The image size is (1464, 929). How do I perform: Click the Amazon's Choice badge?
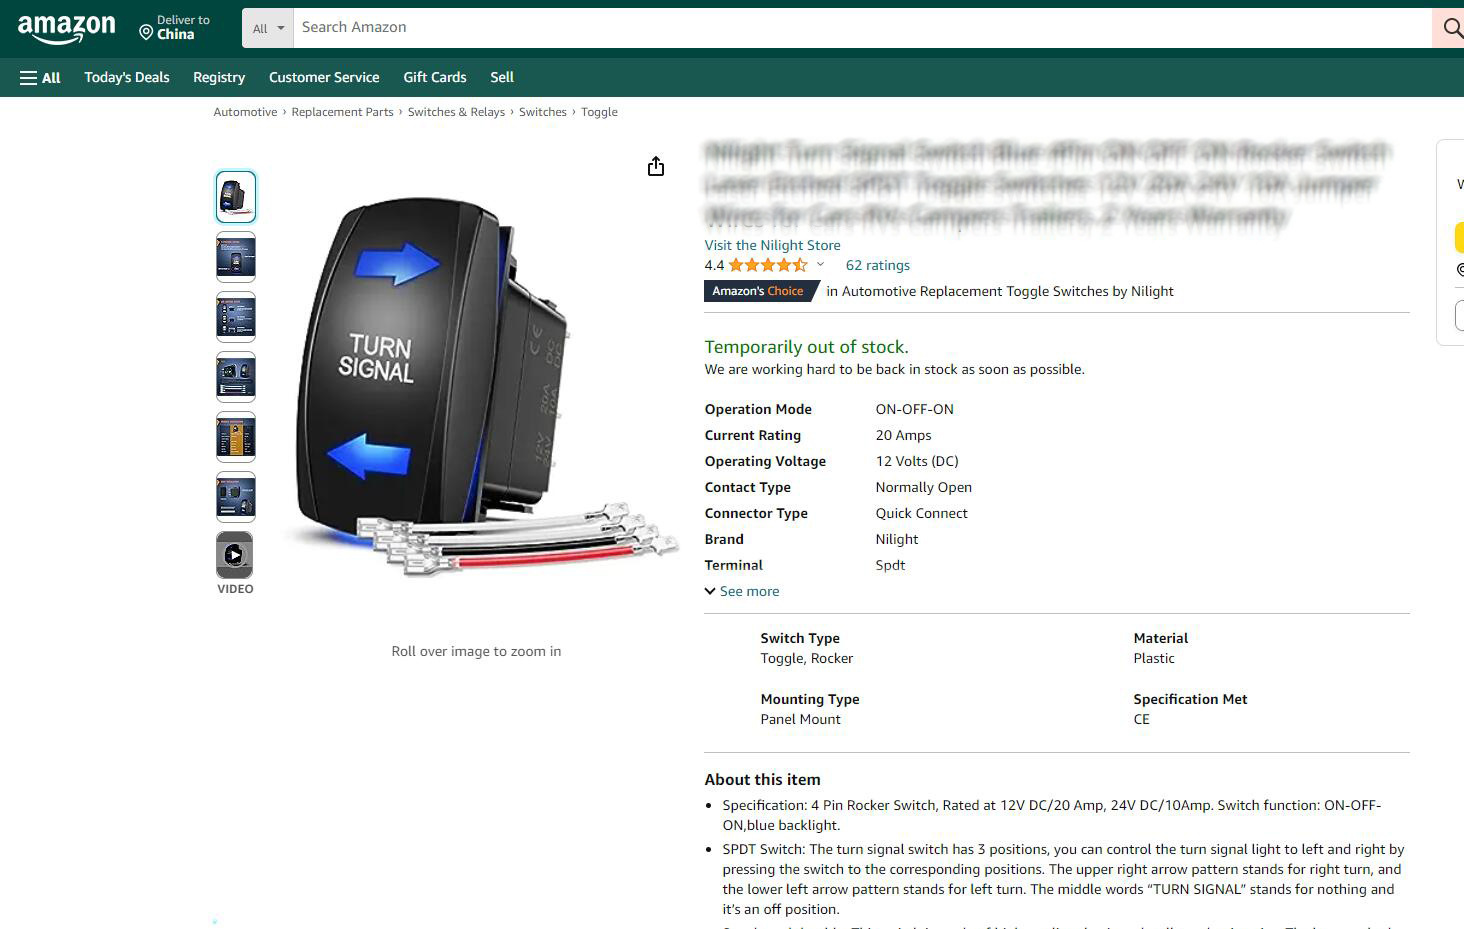(x=757, y=291)
